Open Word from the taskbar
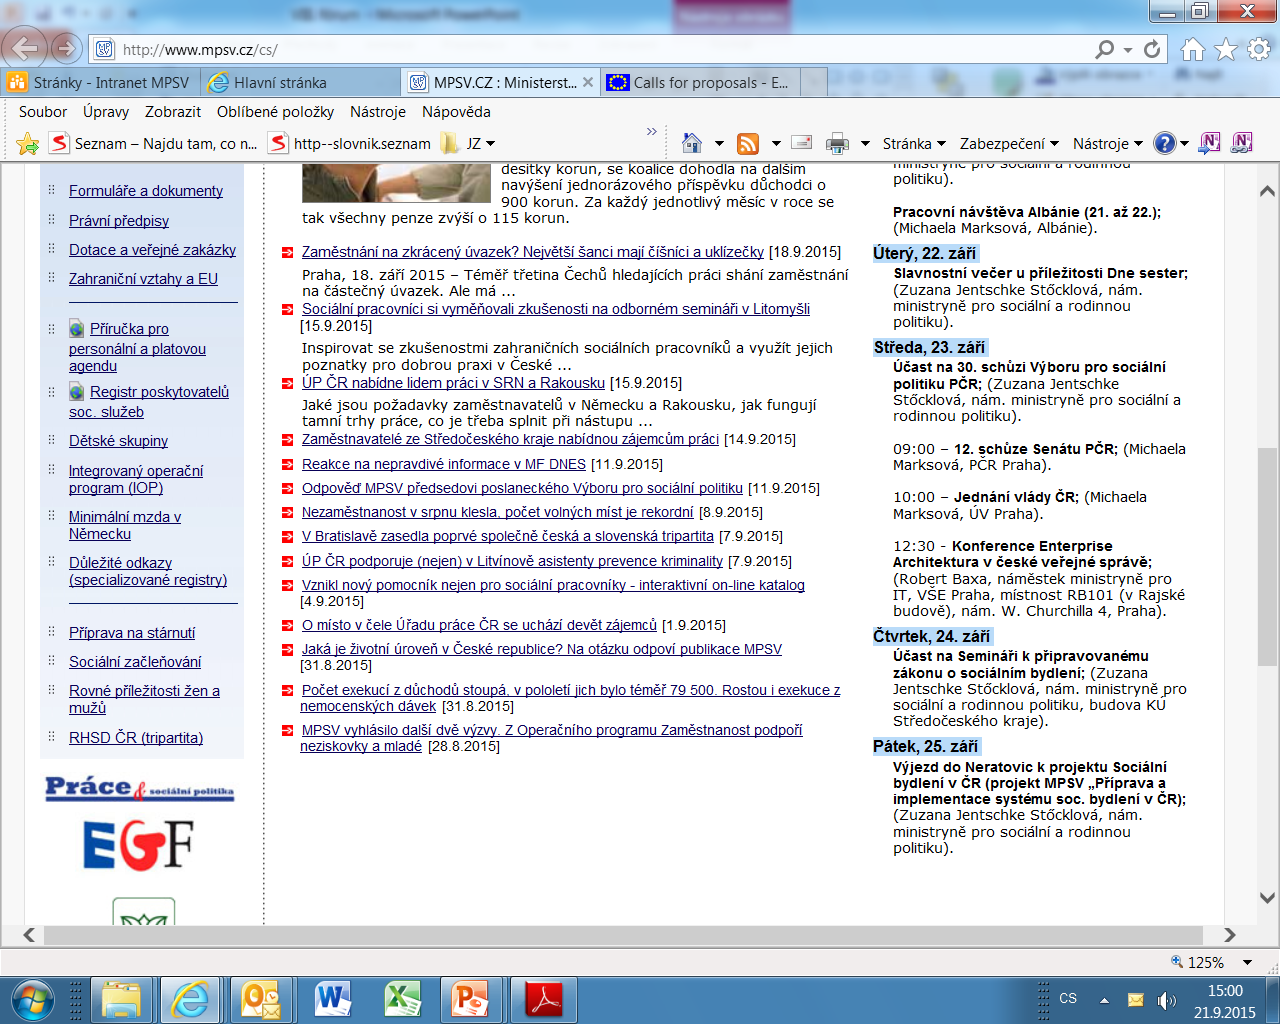Viewport: 1280px width, 1024px height. (332, 999)
